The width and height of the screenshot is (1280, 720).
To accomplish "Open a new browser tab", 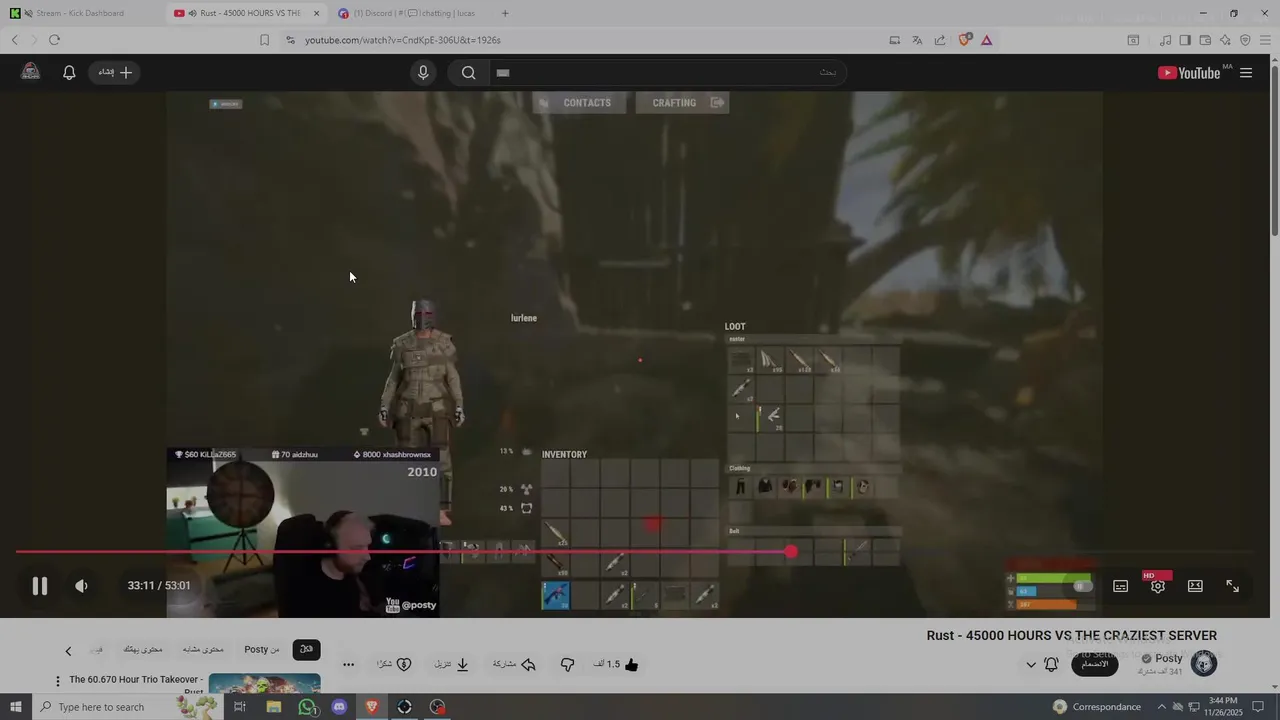I will (505, 13).
